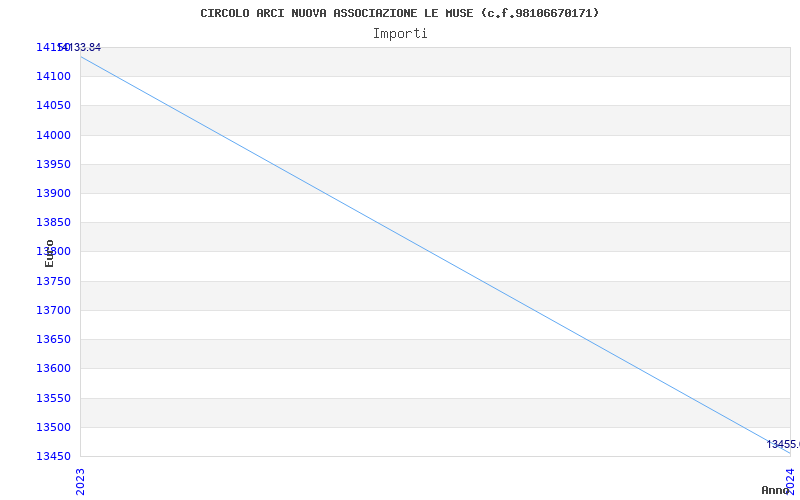Click the Importi subtitle

pos(399,34)
